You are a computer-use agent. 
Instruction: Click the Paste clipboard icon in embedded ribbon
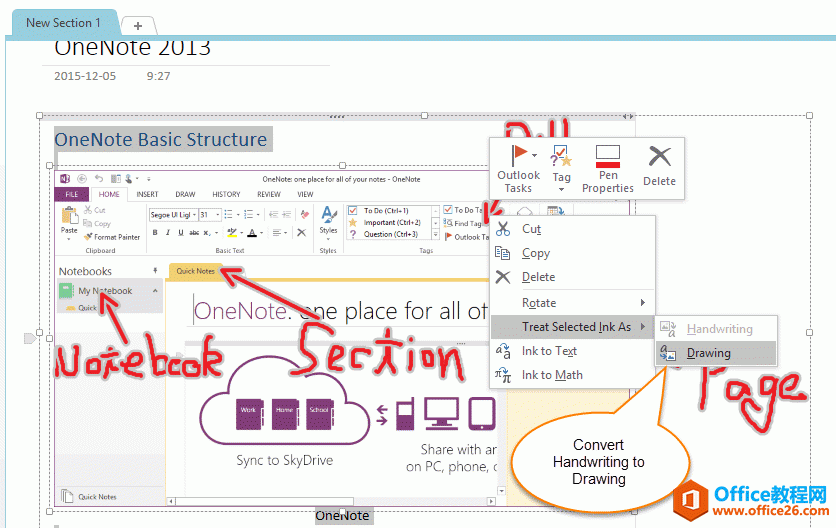pos(69,216)
